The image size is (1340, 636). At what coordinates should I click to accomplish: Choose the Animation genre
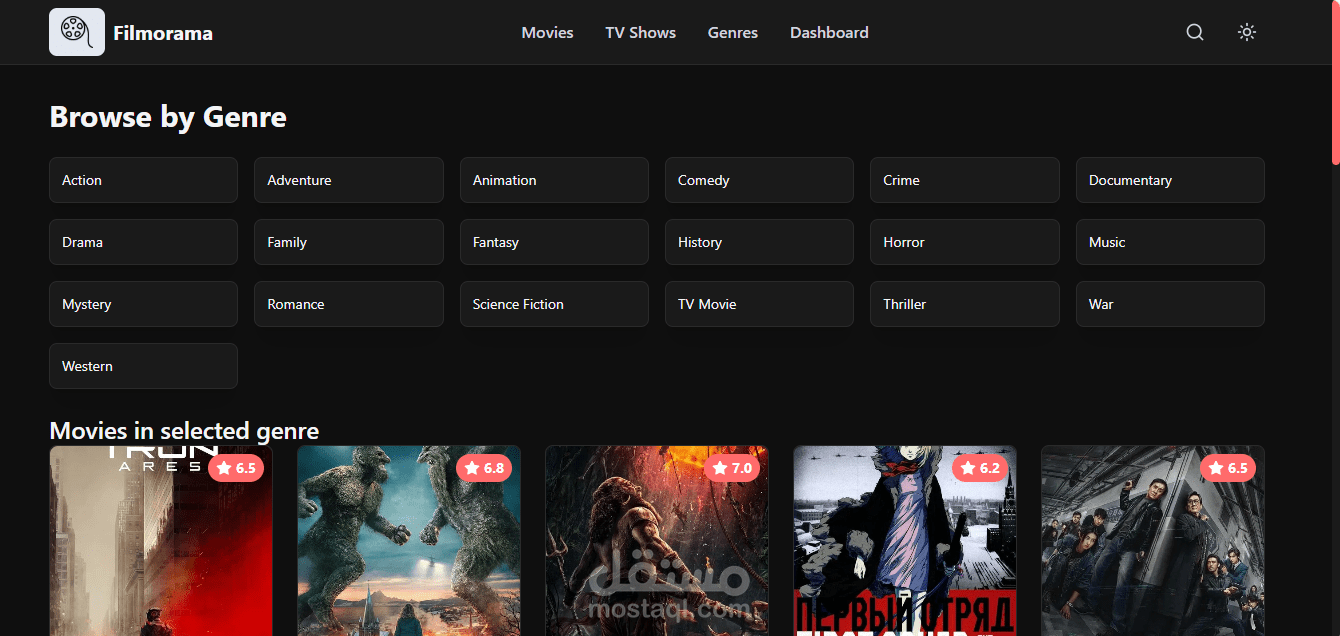tap(554, 180)
